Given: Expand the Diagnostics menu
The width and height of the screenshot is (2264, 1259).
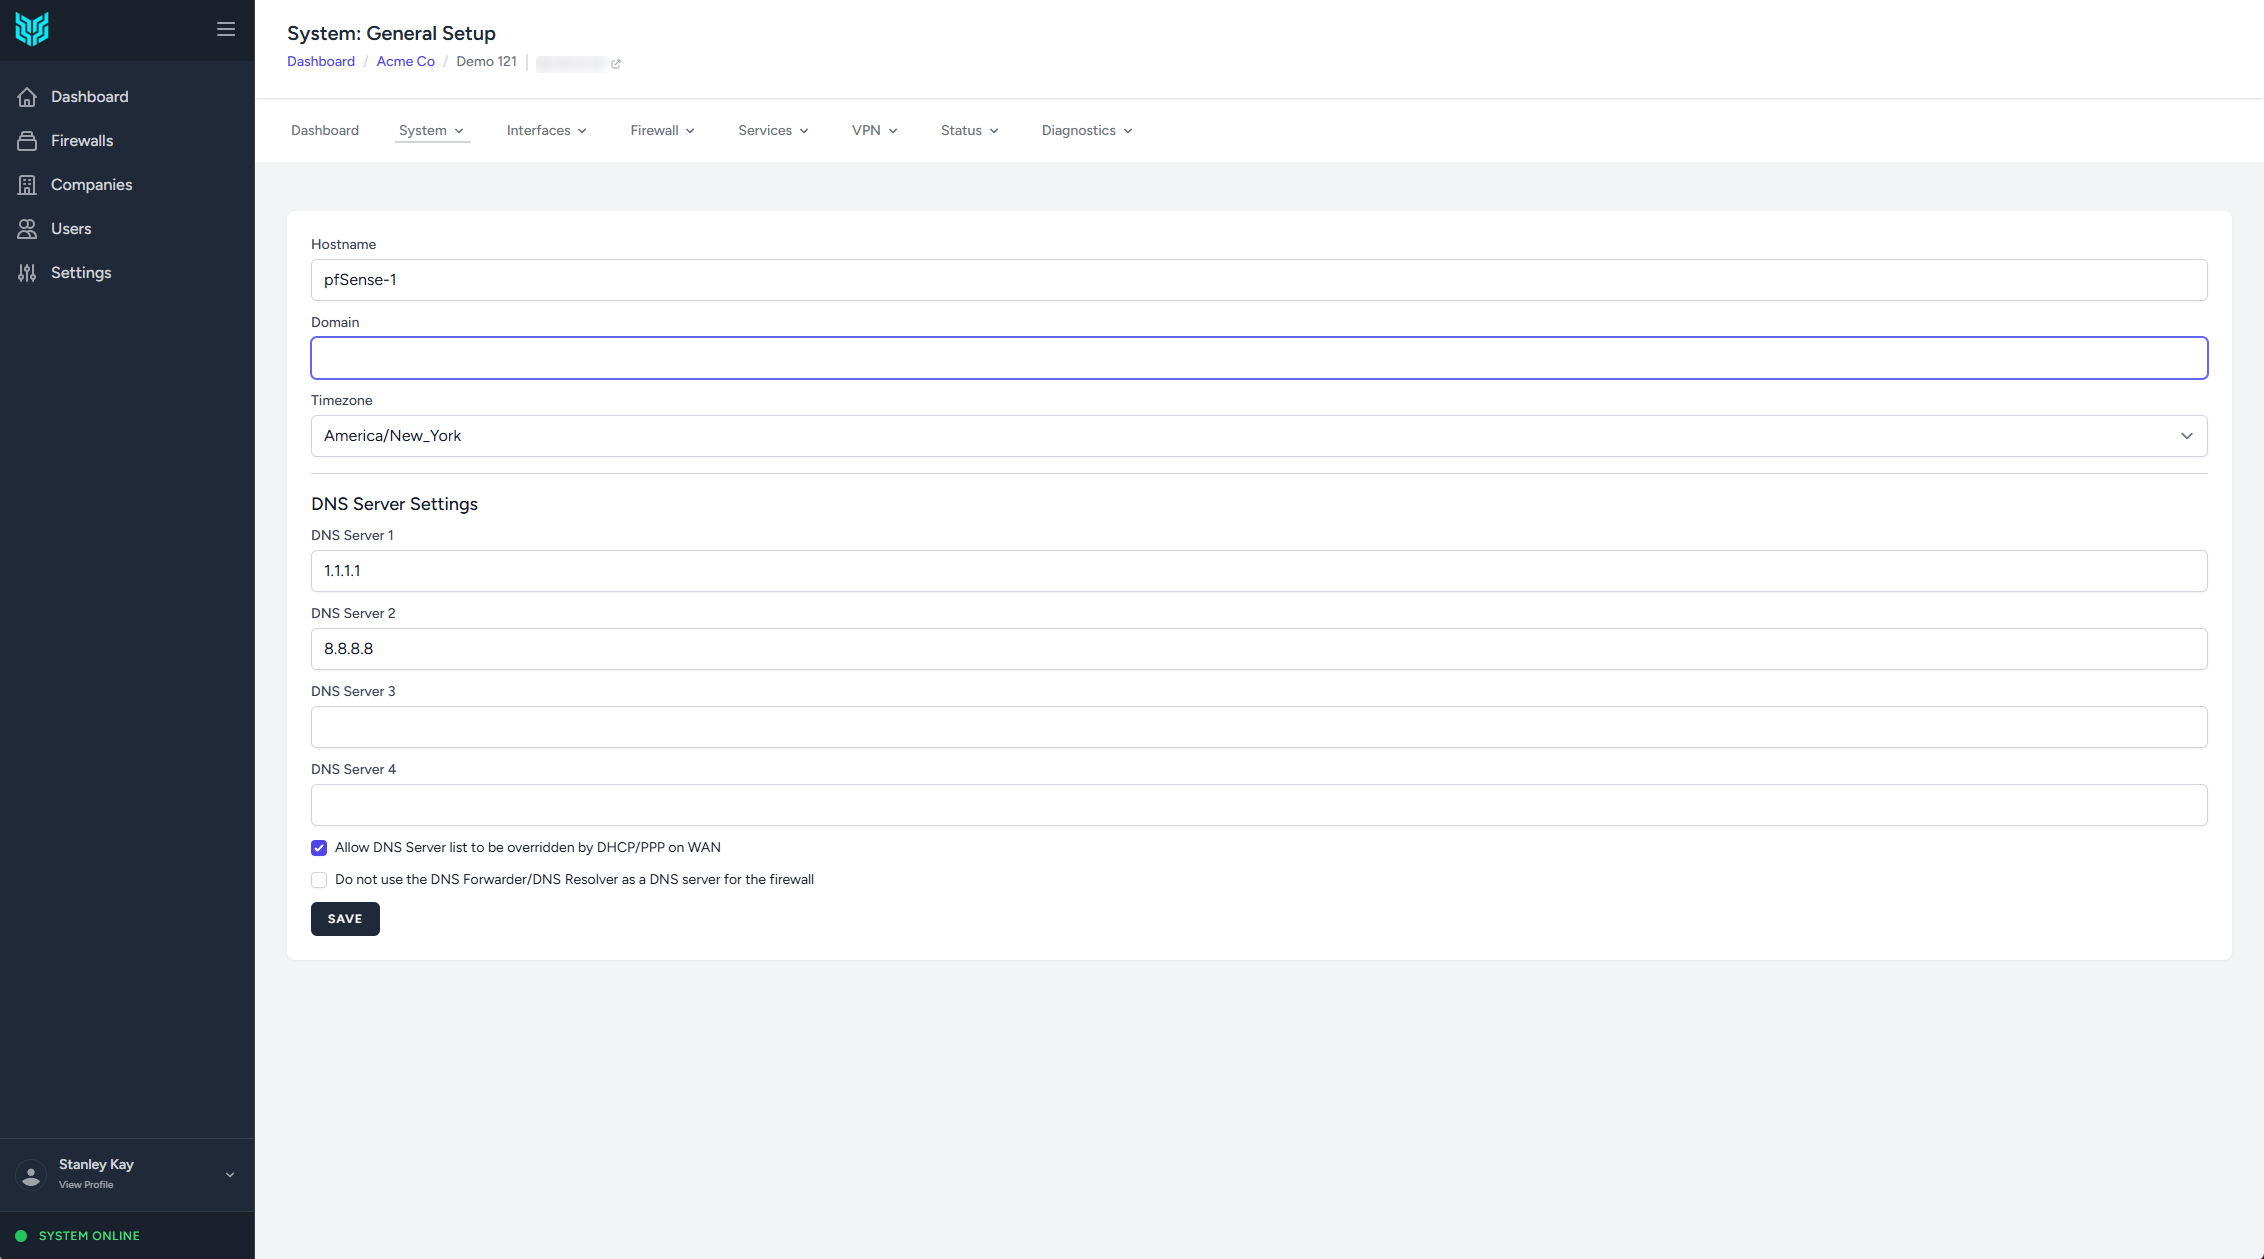Looking at the screenshot, I should 1087,131.
